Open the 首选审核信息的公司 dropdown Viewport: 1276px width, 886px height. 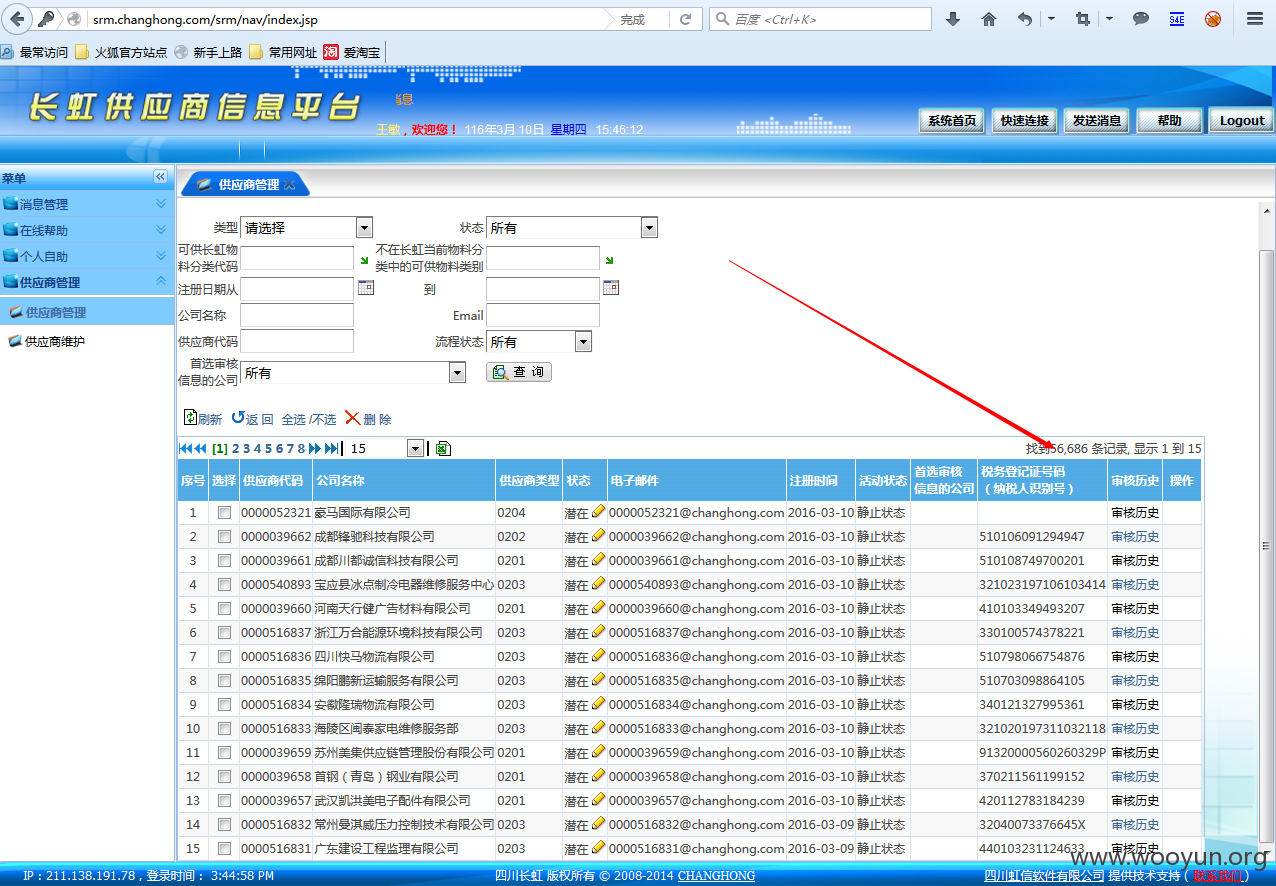point(353,373)
